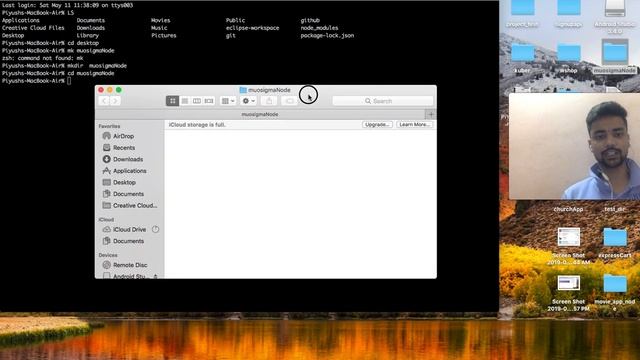This screenshot has width=640, height=360.
Task: Add a new Finder tab with plus button
Action: coord(431,114)
